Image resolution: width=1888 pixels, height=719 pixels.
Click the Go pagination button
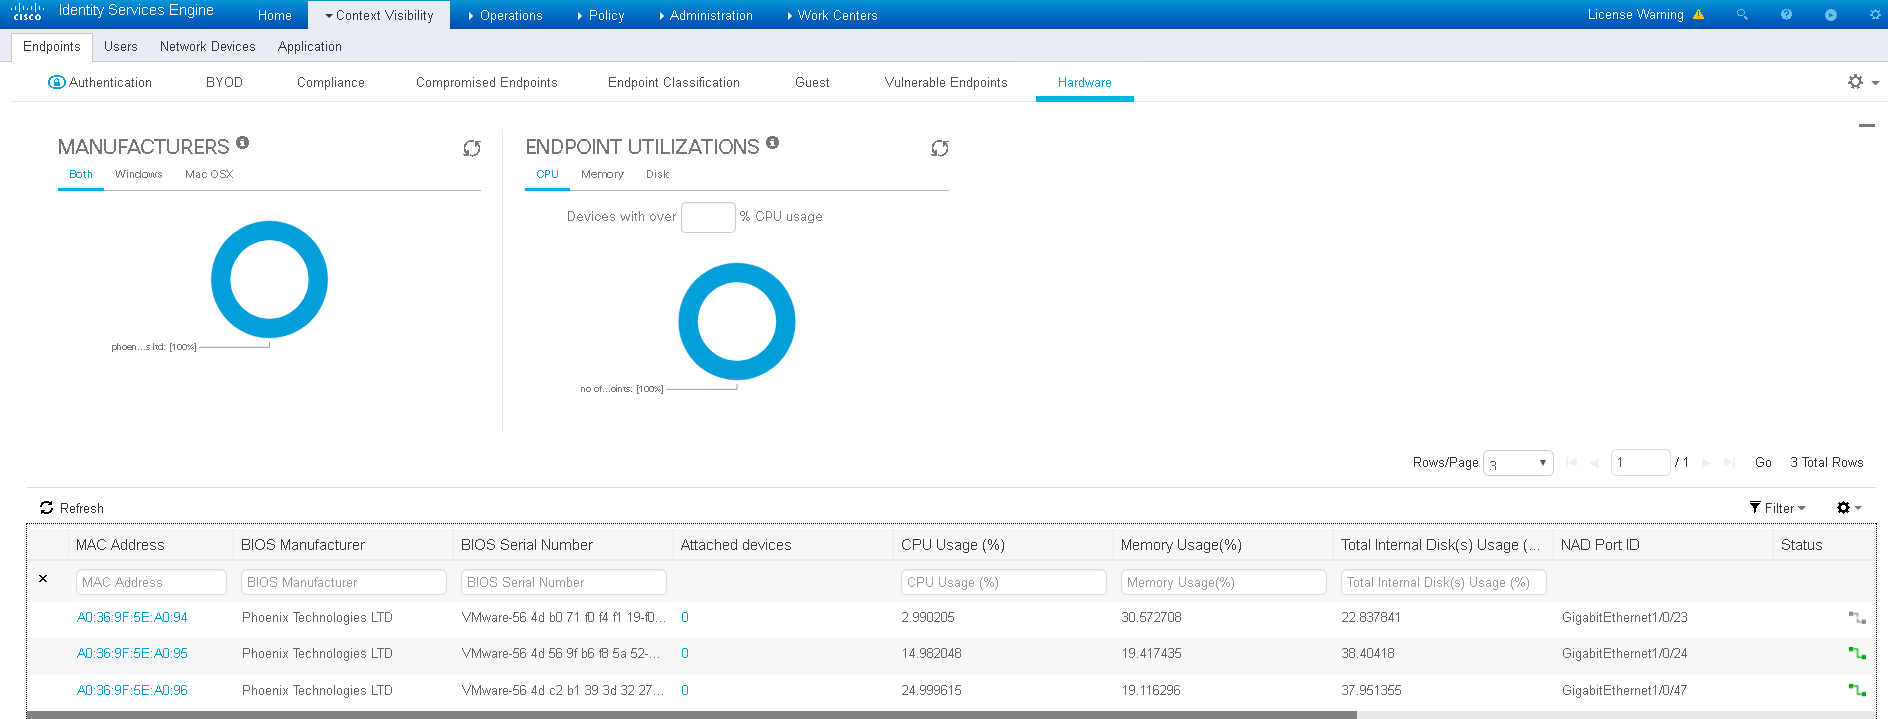click(1763, 462)
